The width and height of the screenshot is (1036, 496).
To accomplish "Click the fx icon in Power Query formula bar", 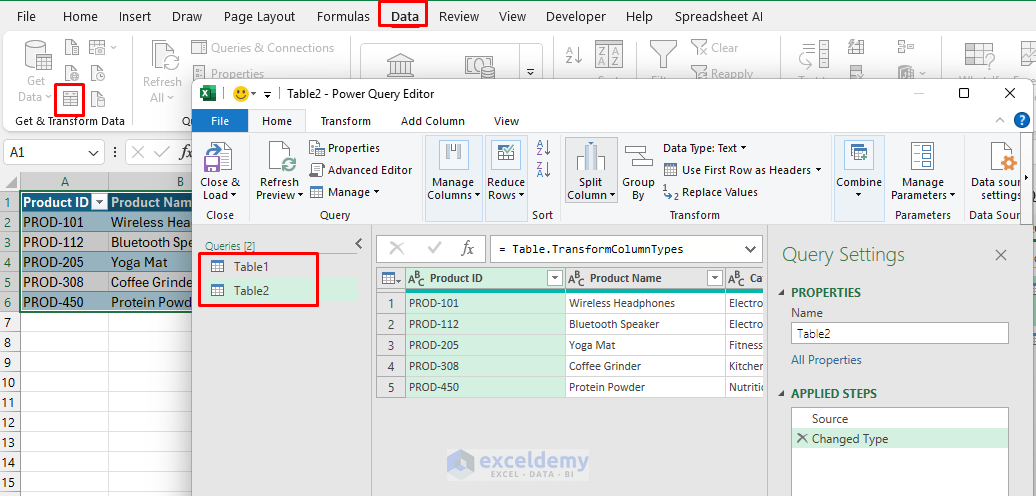I will point(468,249).
